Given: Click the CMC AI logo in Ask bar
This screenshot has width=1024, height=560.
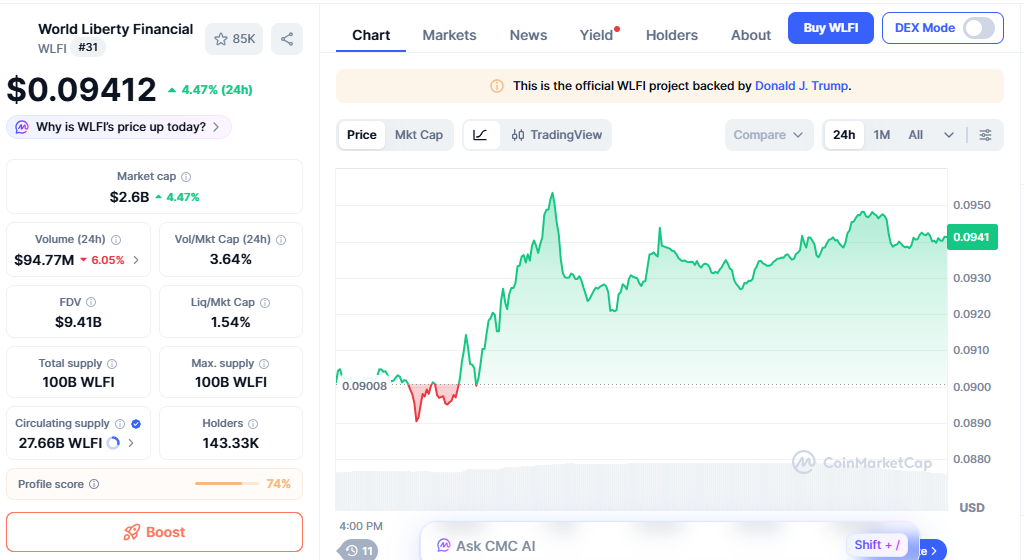Looking at the screenshot, I should pos(443,546).
